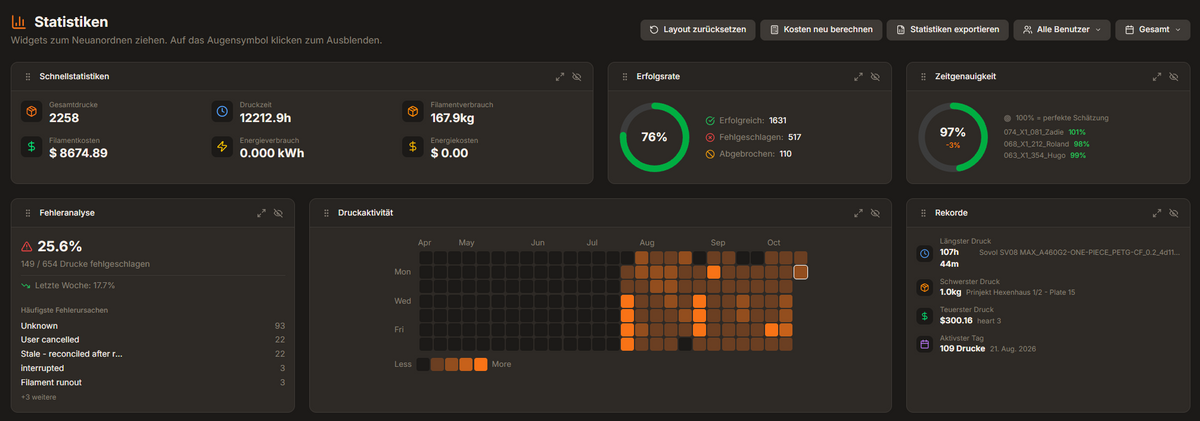Click the Schwerster Druck cube icon

coord(924,286)
